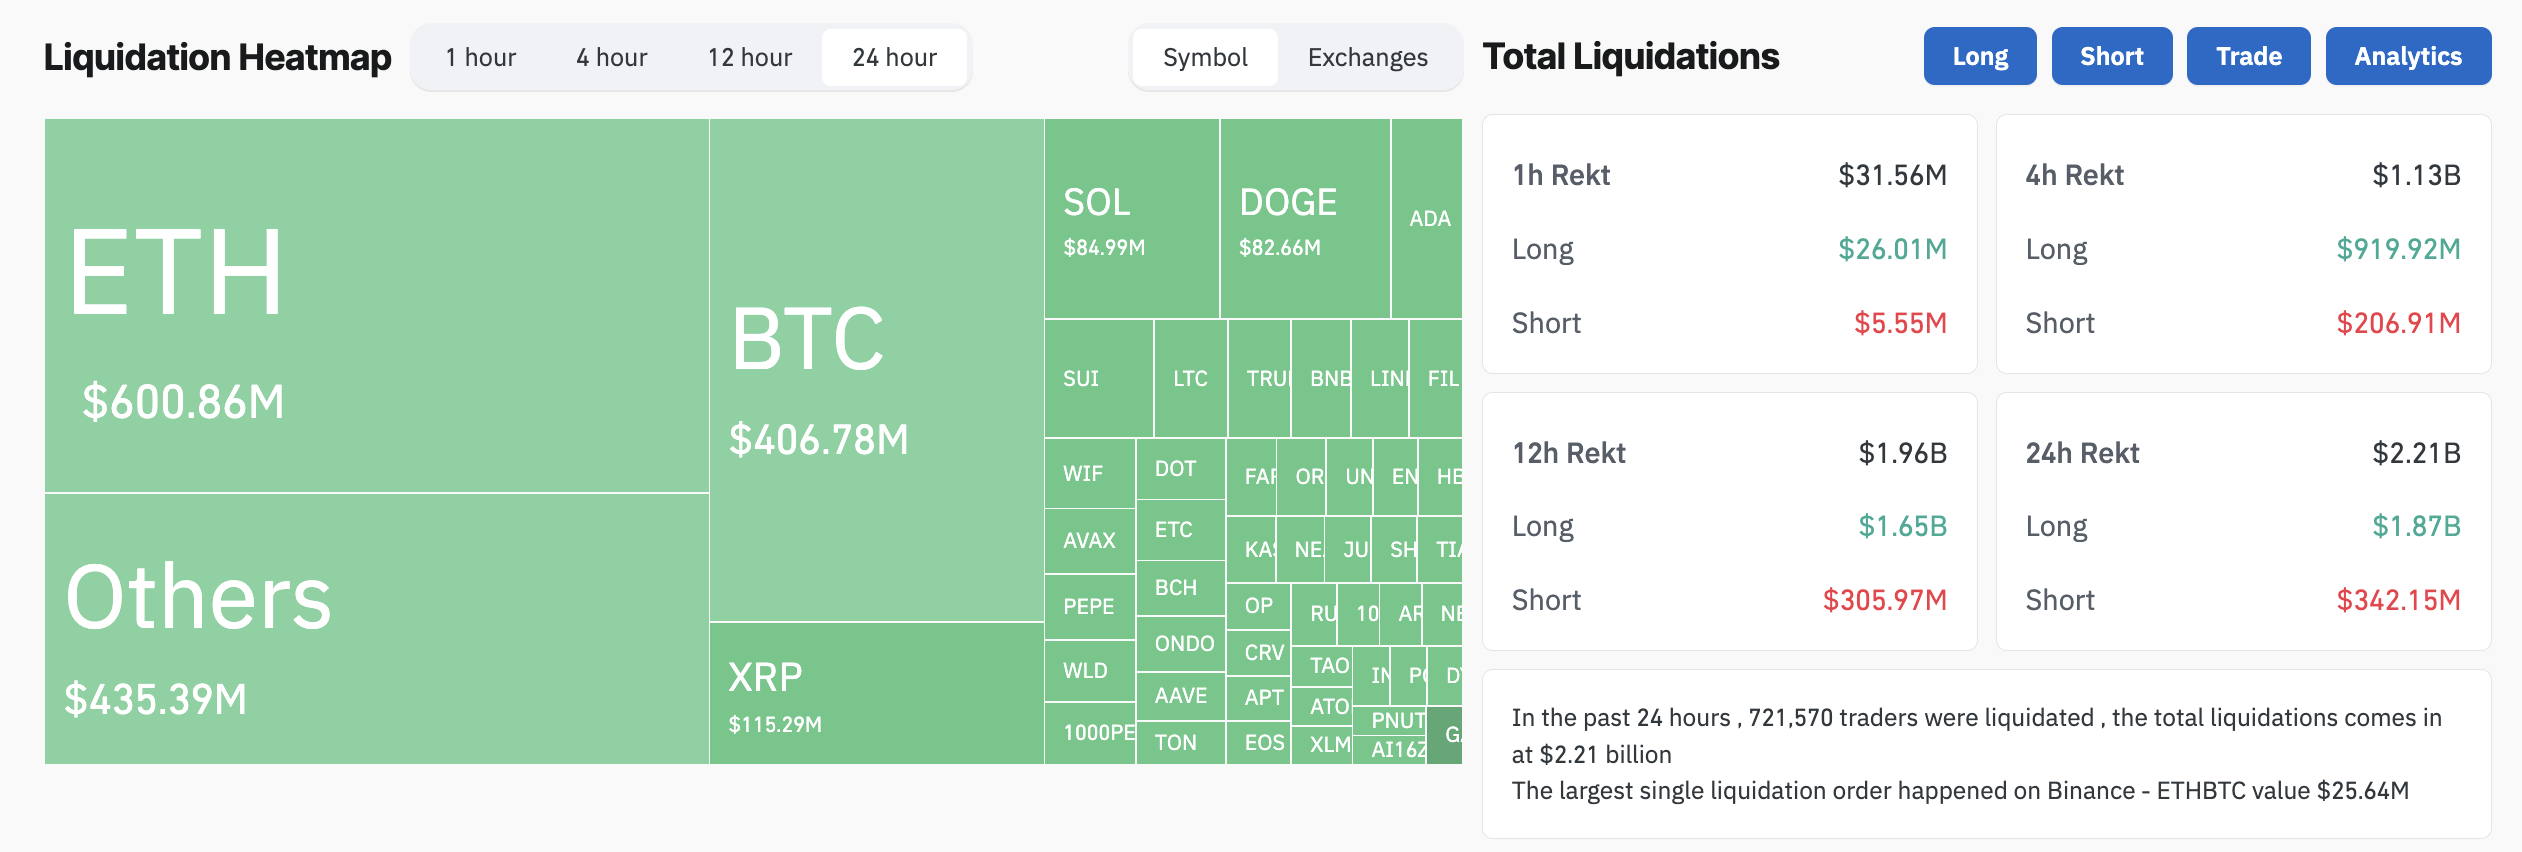
Task: Click the SOL heatmap tile
Action: coord(1131,219)
